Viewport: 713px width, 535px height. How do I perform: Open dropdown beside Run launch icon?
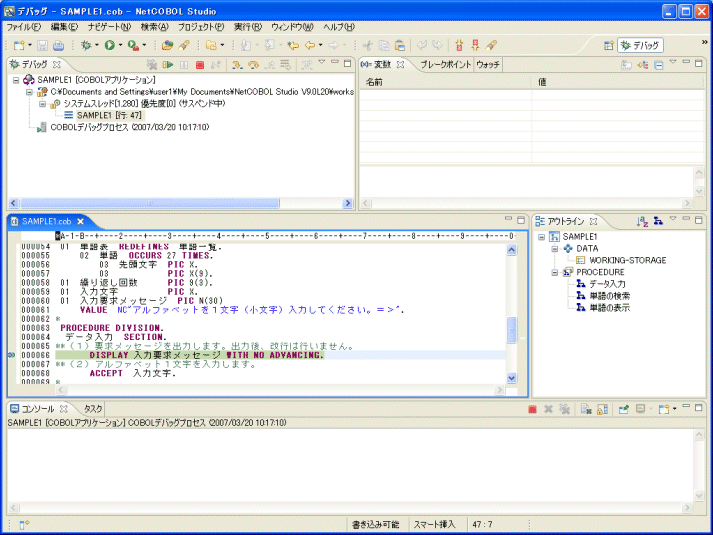[x=121, y=45]
